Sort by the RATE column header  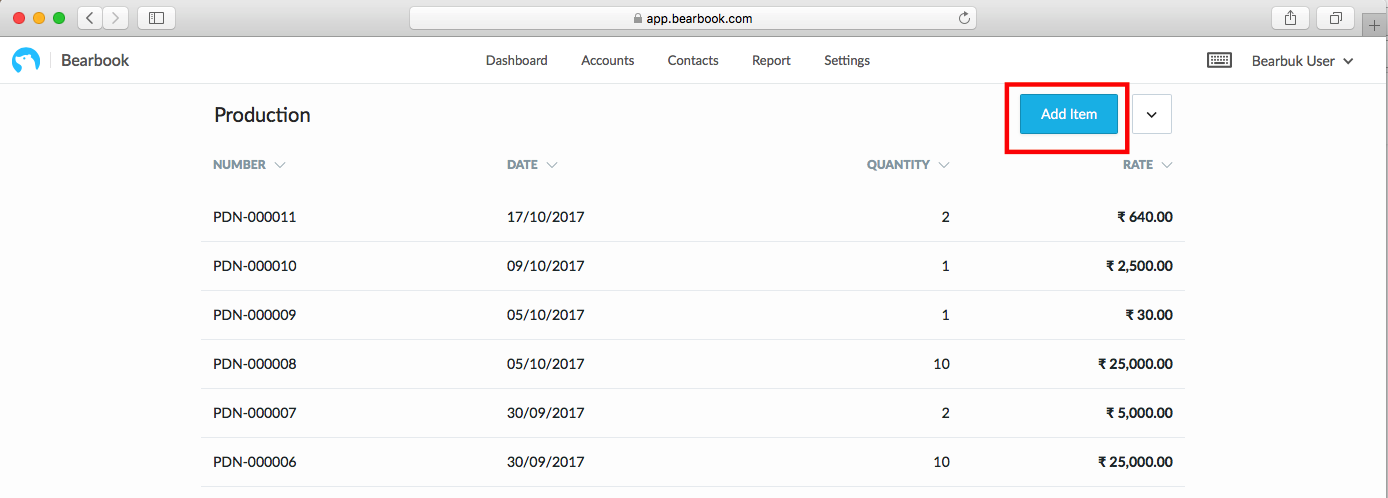(x=1148, y=165)
